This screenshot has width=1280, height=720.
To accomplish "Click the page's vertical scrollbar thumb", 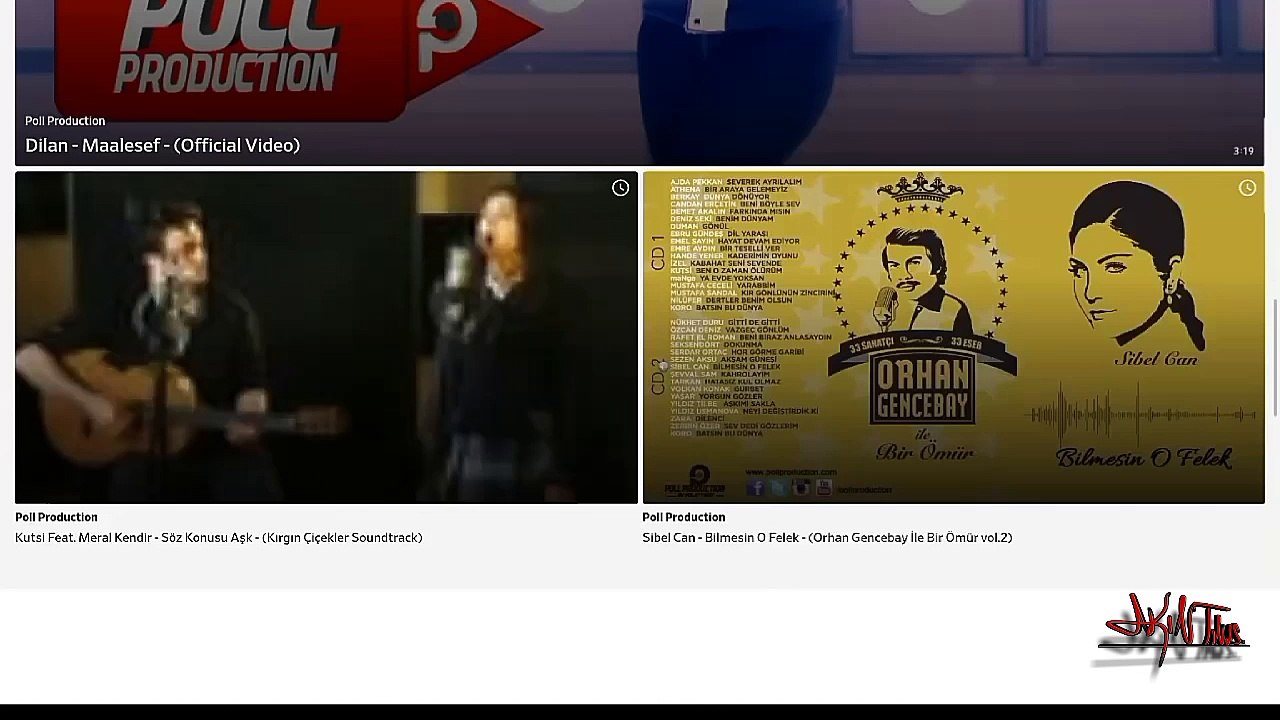I will click(1275, 357).
